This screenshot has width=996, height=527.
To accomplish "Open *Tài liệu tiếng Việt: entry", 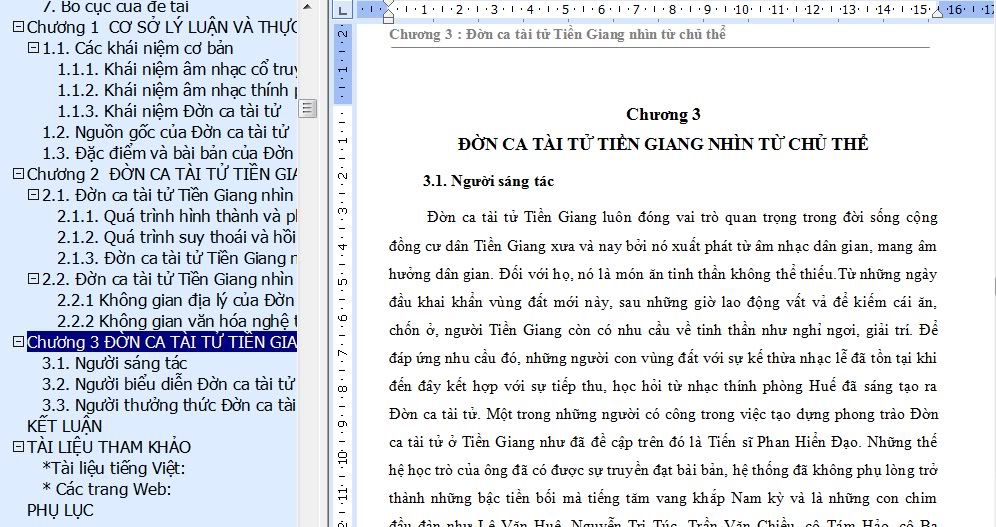I will (114, 468).
